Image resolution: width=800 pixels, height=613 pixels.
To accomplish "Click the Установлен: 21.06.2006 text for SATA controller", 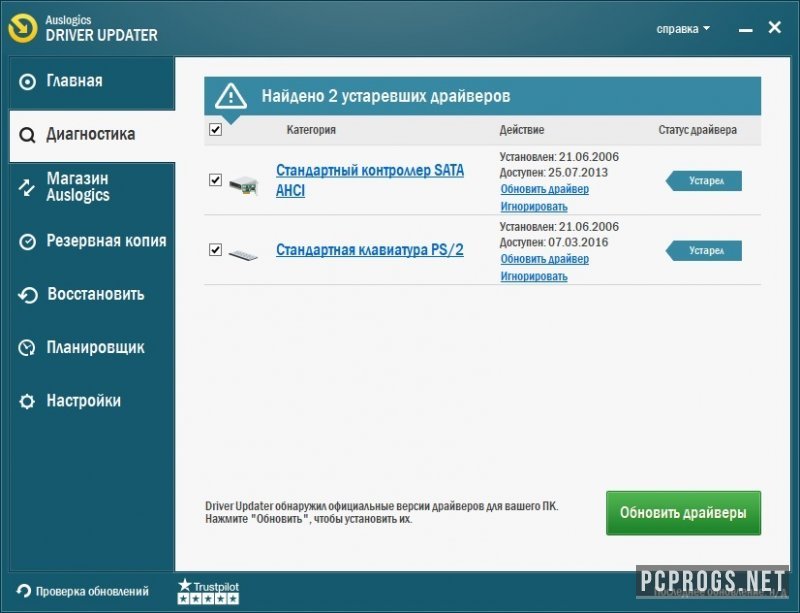I will (x=559, y=157).
